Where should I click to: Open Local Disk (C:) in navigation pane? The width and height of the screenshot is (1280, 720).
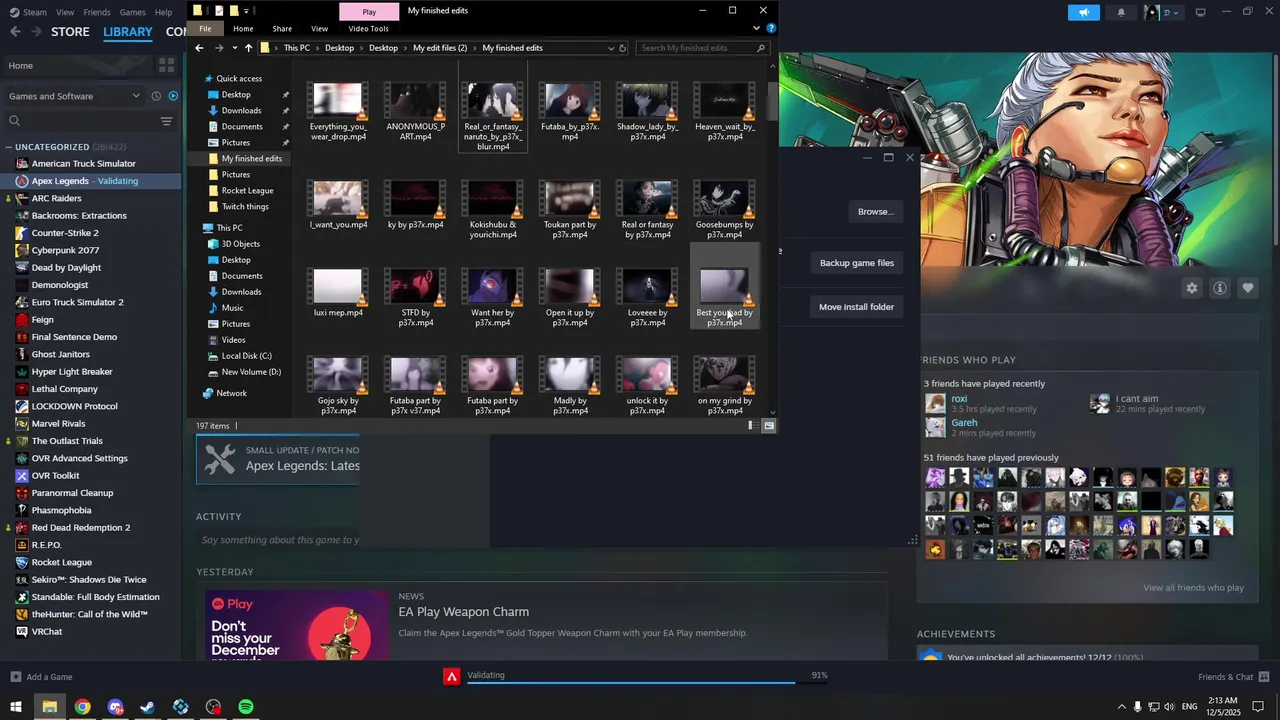pos(246,356)
